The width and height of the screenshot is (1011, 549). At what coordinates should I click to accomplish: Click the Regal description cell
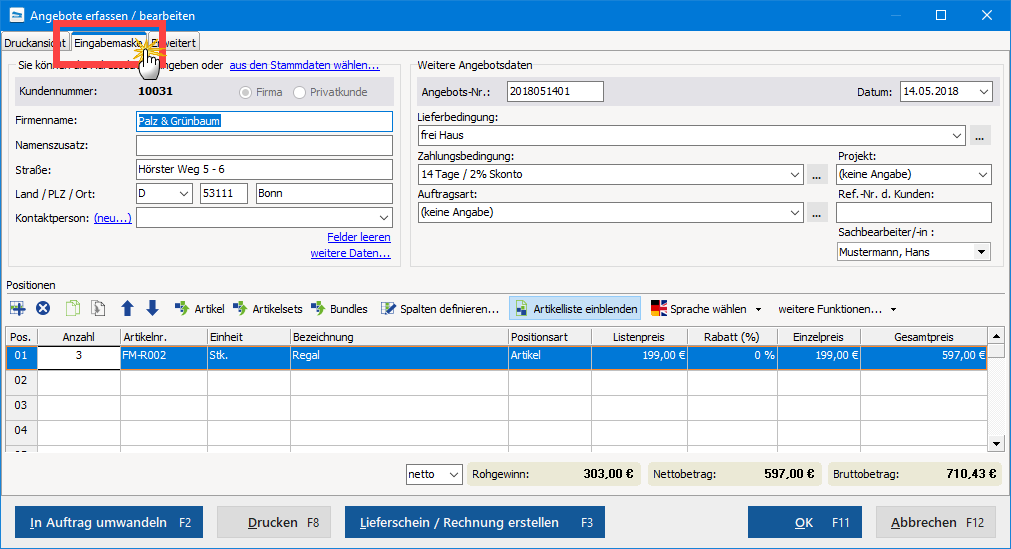[399, 357]
